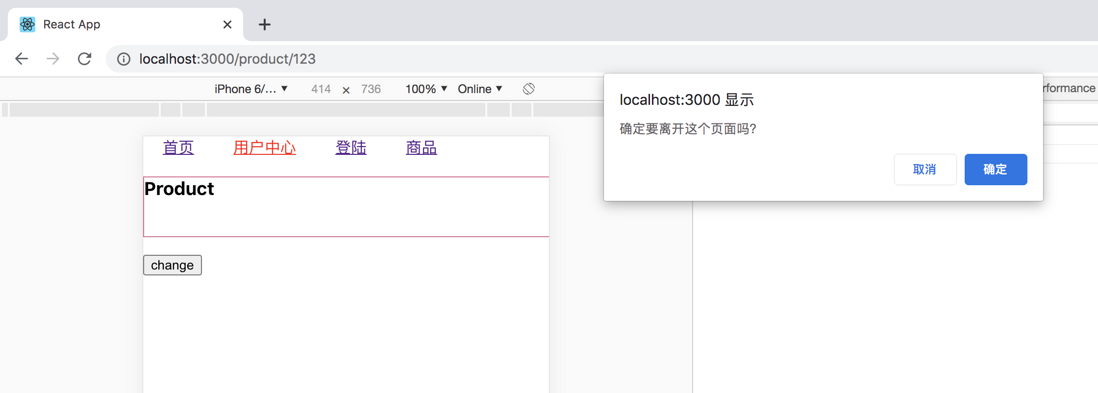This screenshot has width=1098, height=393.
Task: Switch to the Performance DevTools tab
Action: (1068, 88)
